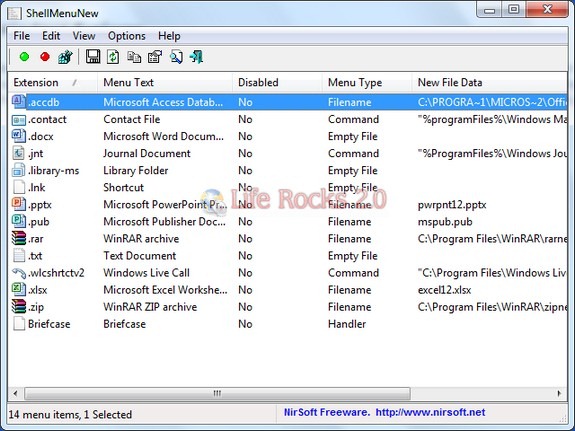Click the Refresh toolbar icon
This screenshot has height=431, width=575.
click(113, 57)
